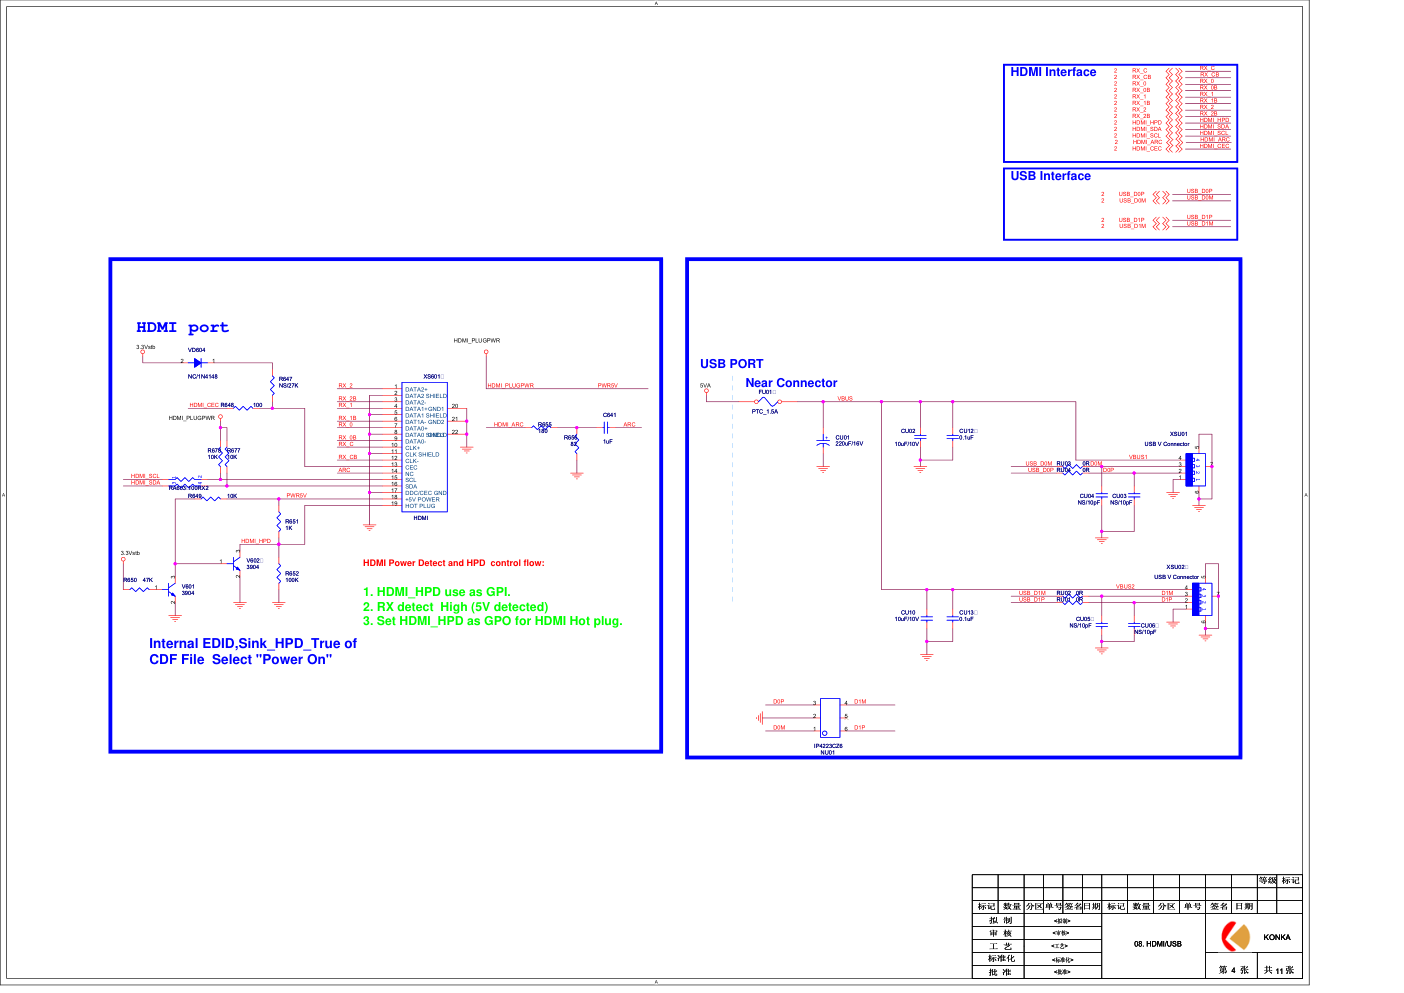The image size is (1404, 993).
Task: Select the R652 100K resistor symbol
Action: (x=279, y=577)
